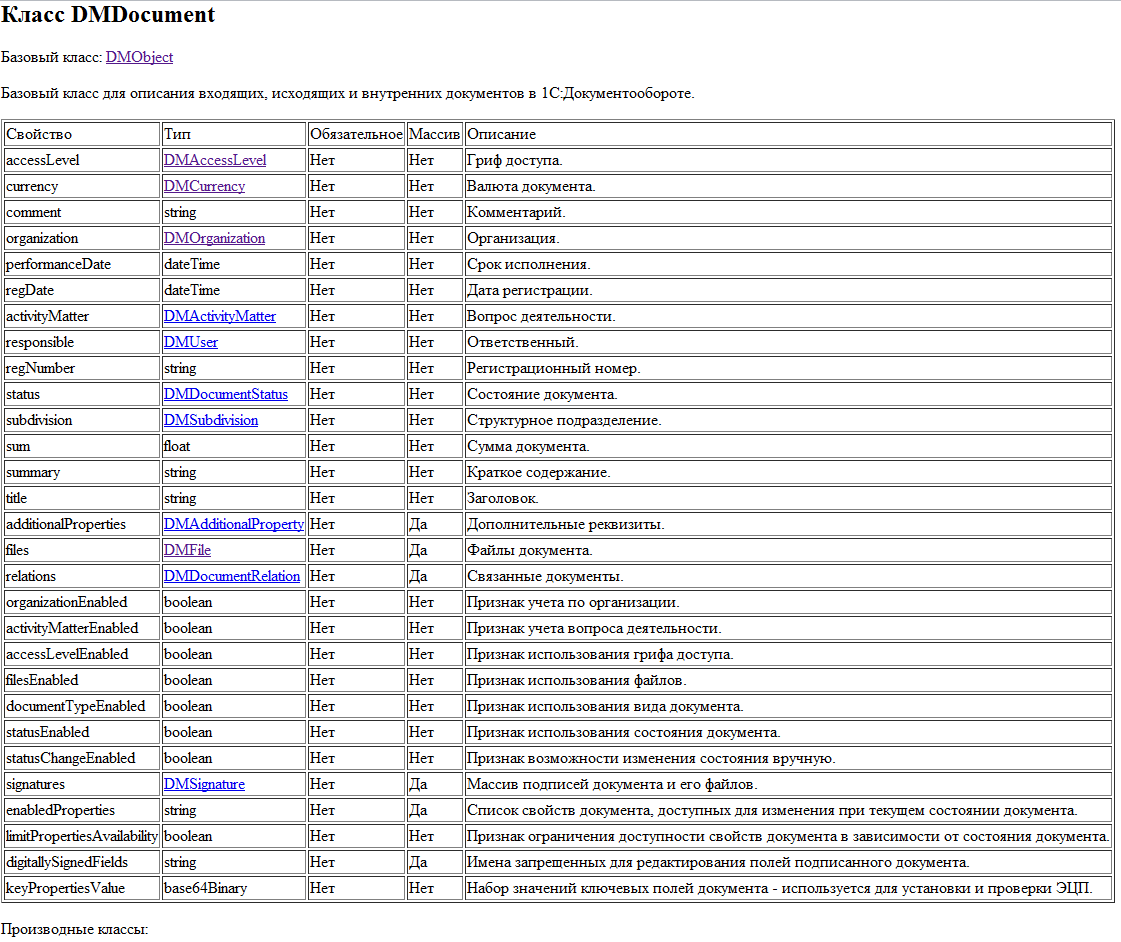Click the statusChangeEnabled property cell
The image size is (1121, 942).
pos(82,758)
